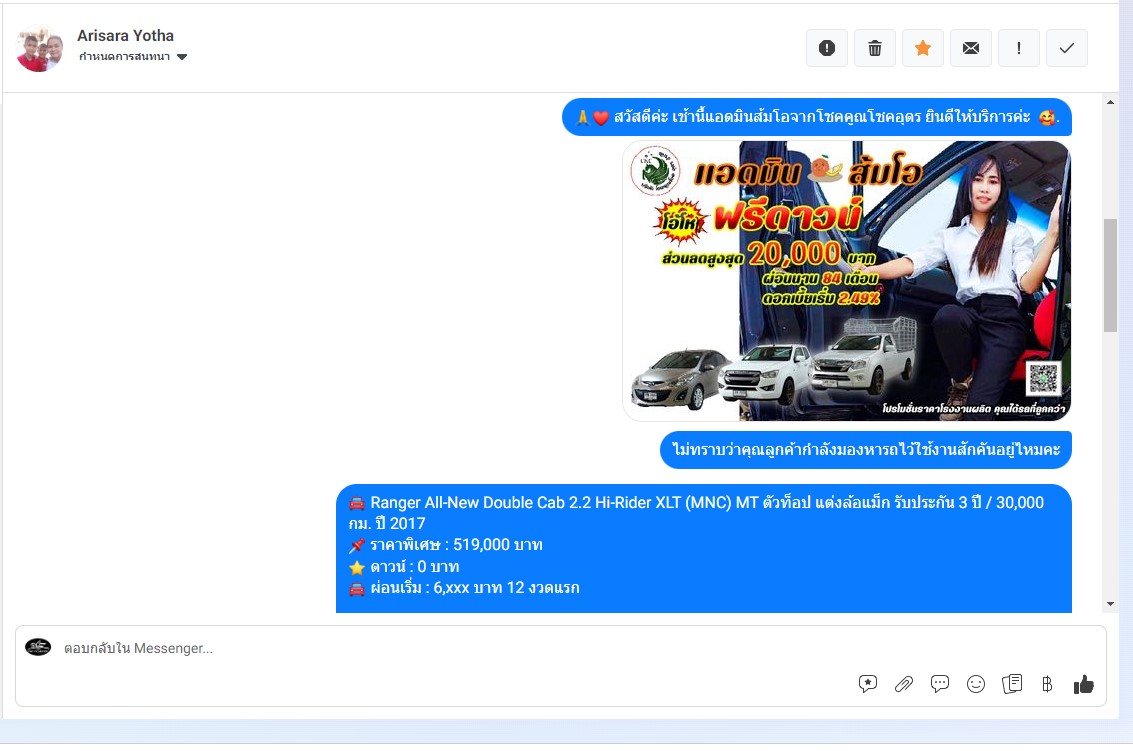Open Arisara Yotha's profile picture
1133x751 pixels.
40,48
